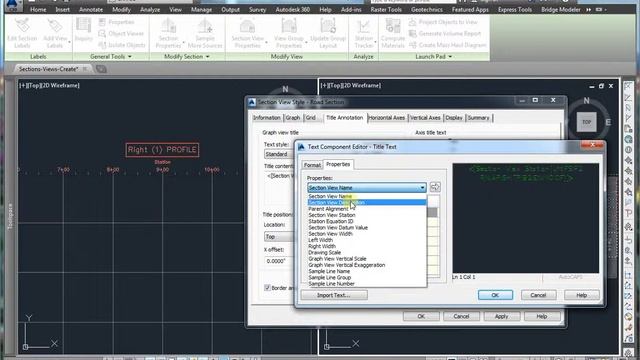The height and width of the screenshot is (360, 640).
Task: Select Right Width option
Action: [x=367, y=247]
